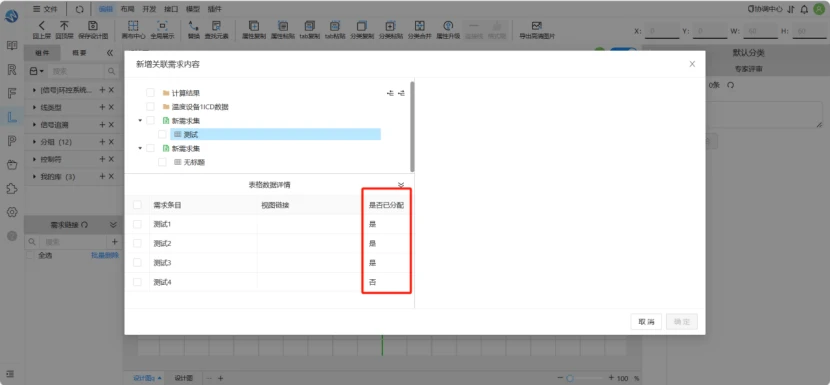Open the 接口 menu
Screen dimensions: 831x385
171,9
